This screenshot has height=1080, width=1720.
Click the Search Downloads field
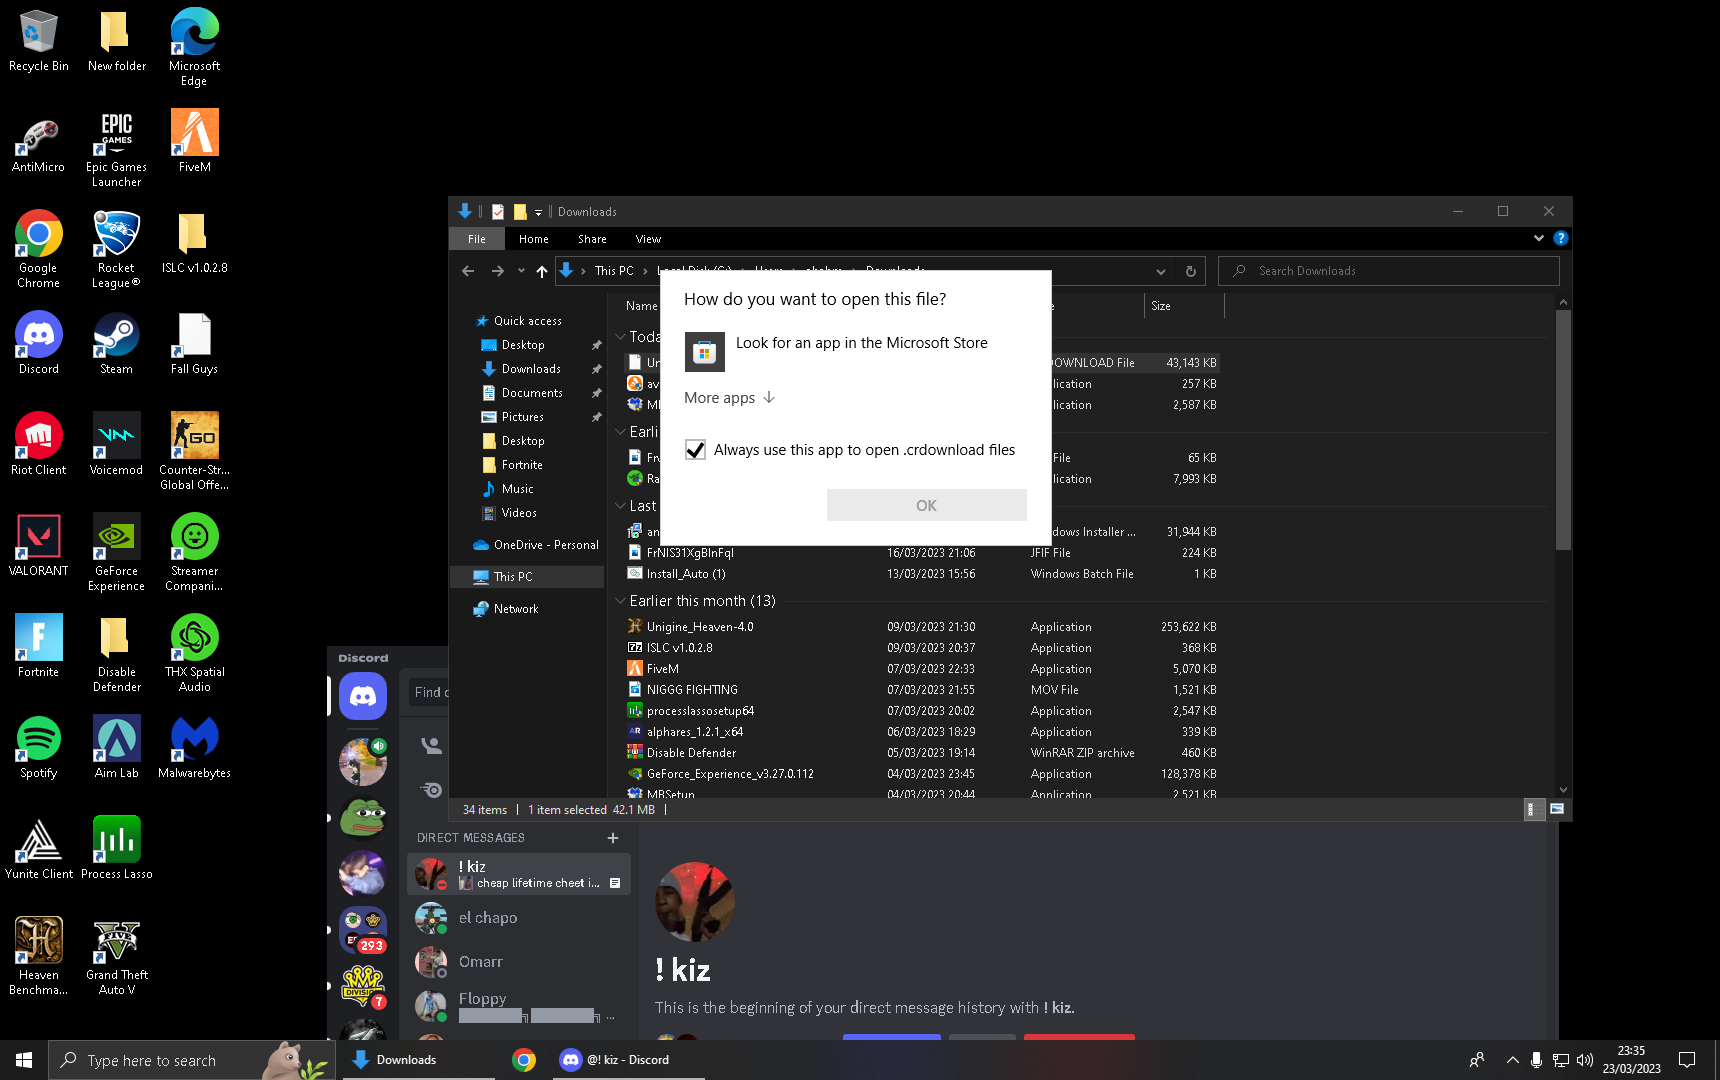1389,271
